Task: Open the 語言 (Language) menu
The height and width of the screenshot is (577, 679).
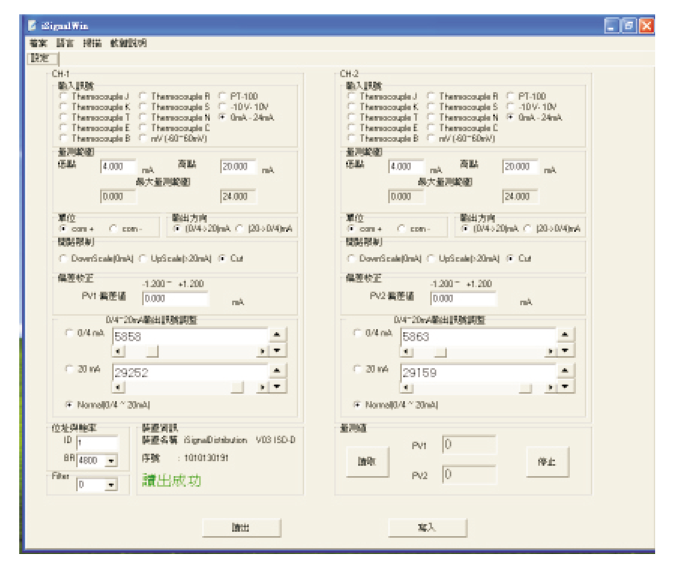Action: (x=65, y=43)
